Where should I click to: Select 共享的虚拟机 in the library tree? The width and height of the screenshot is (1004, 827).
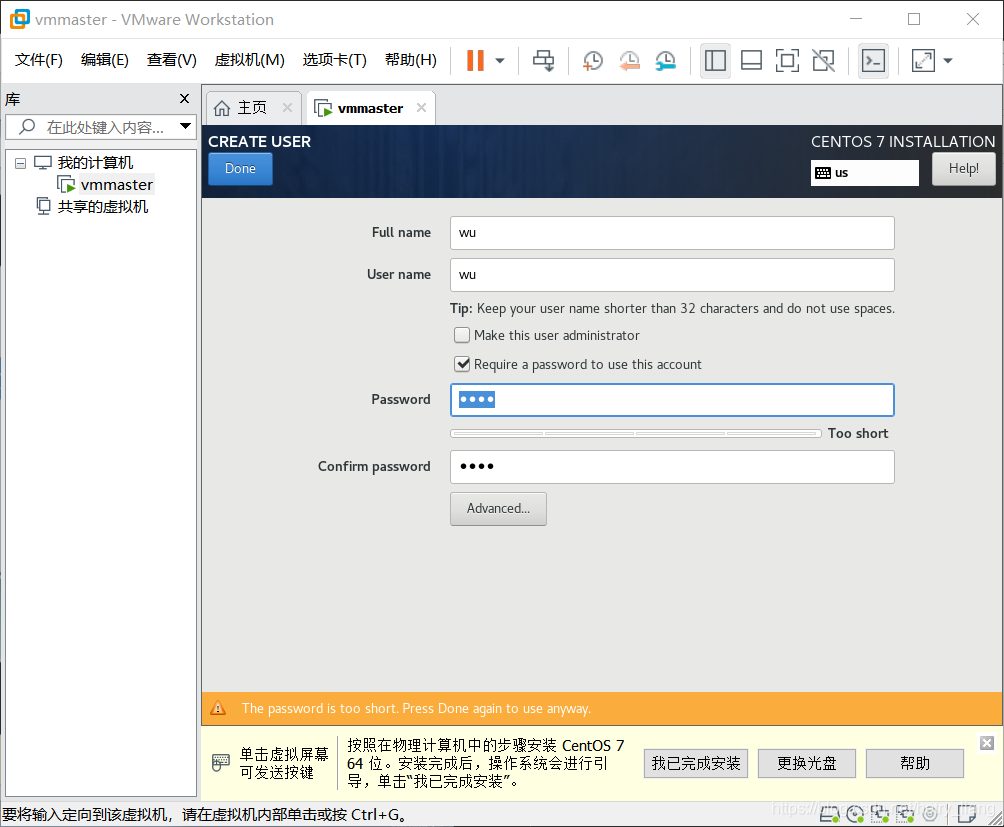103,207
